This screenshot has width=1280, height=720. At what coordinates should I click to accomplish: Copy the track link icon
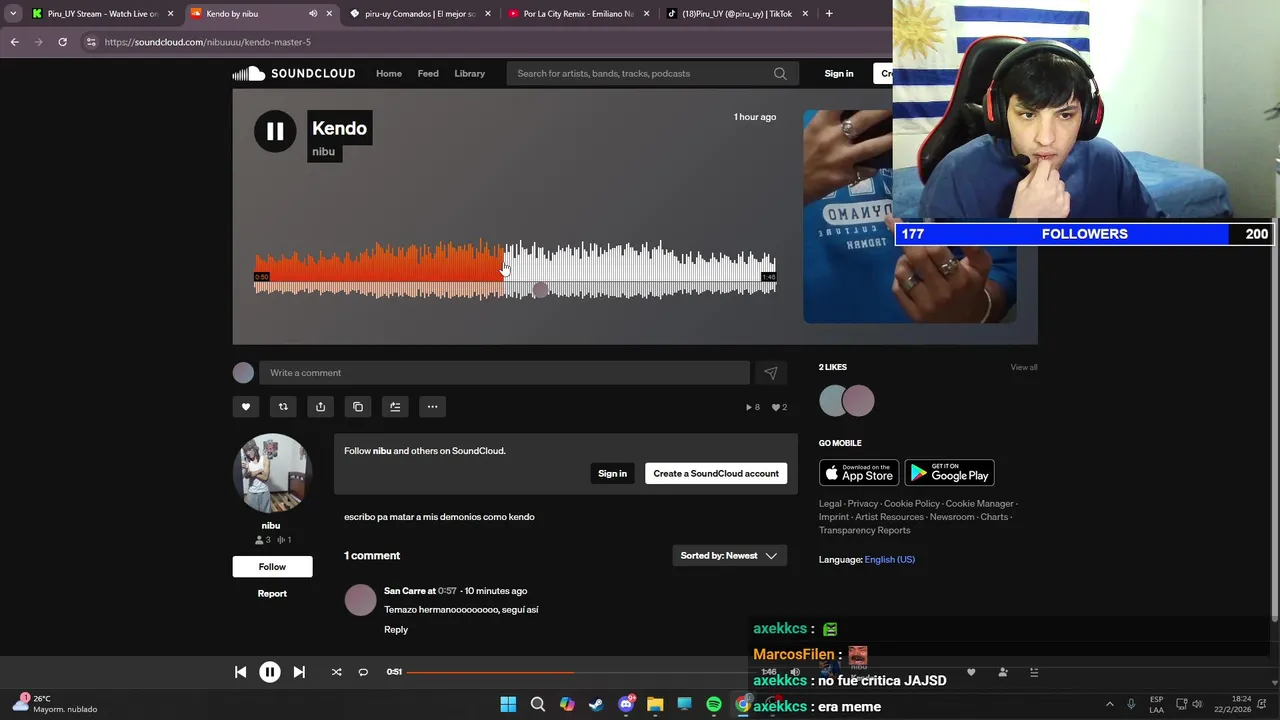[358, 407]
